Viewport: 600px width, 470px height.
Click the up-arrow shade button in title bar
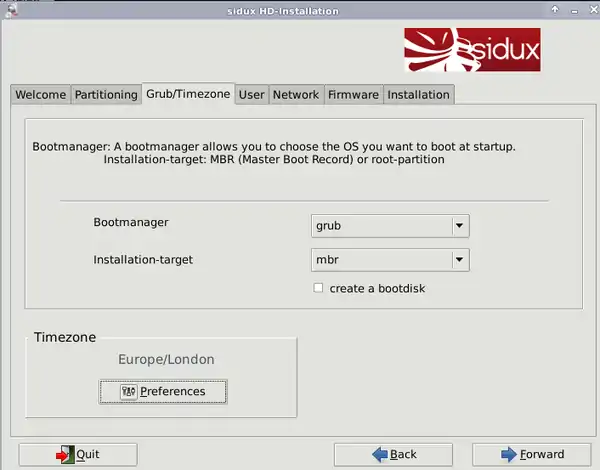[553, 10]
